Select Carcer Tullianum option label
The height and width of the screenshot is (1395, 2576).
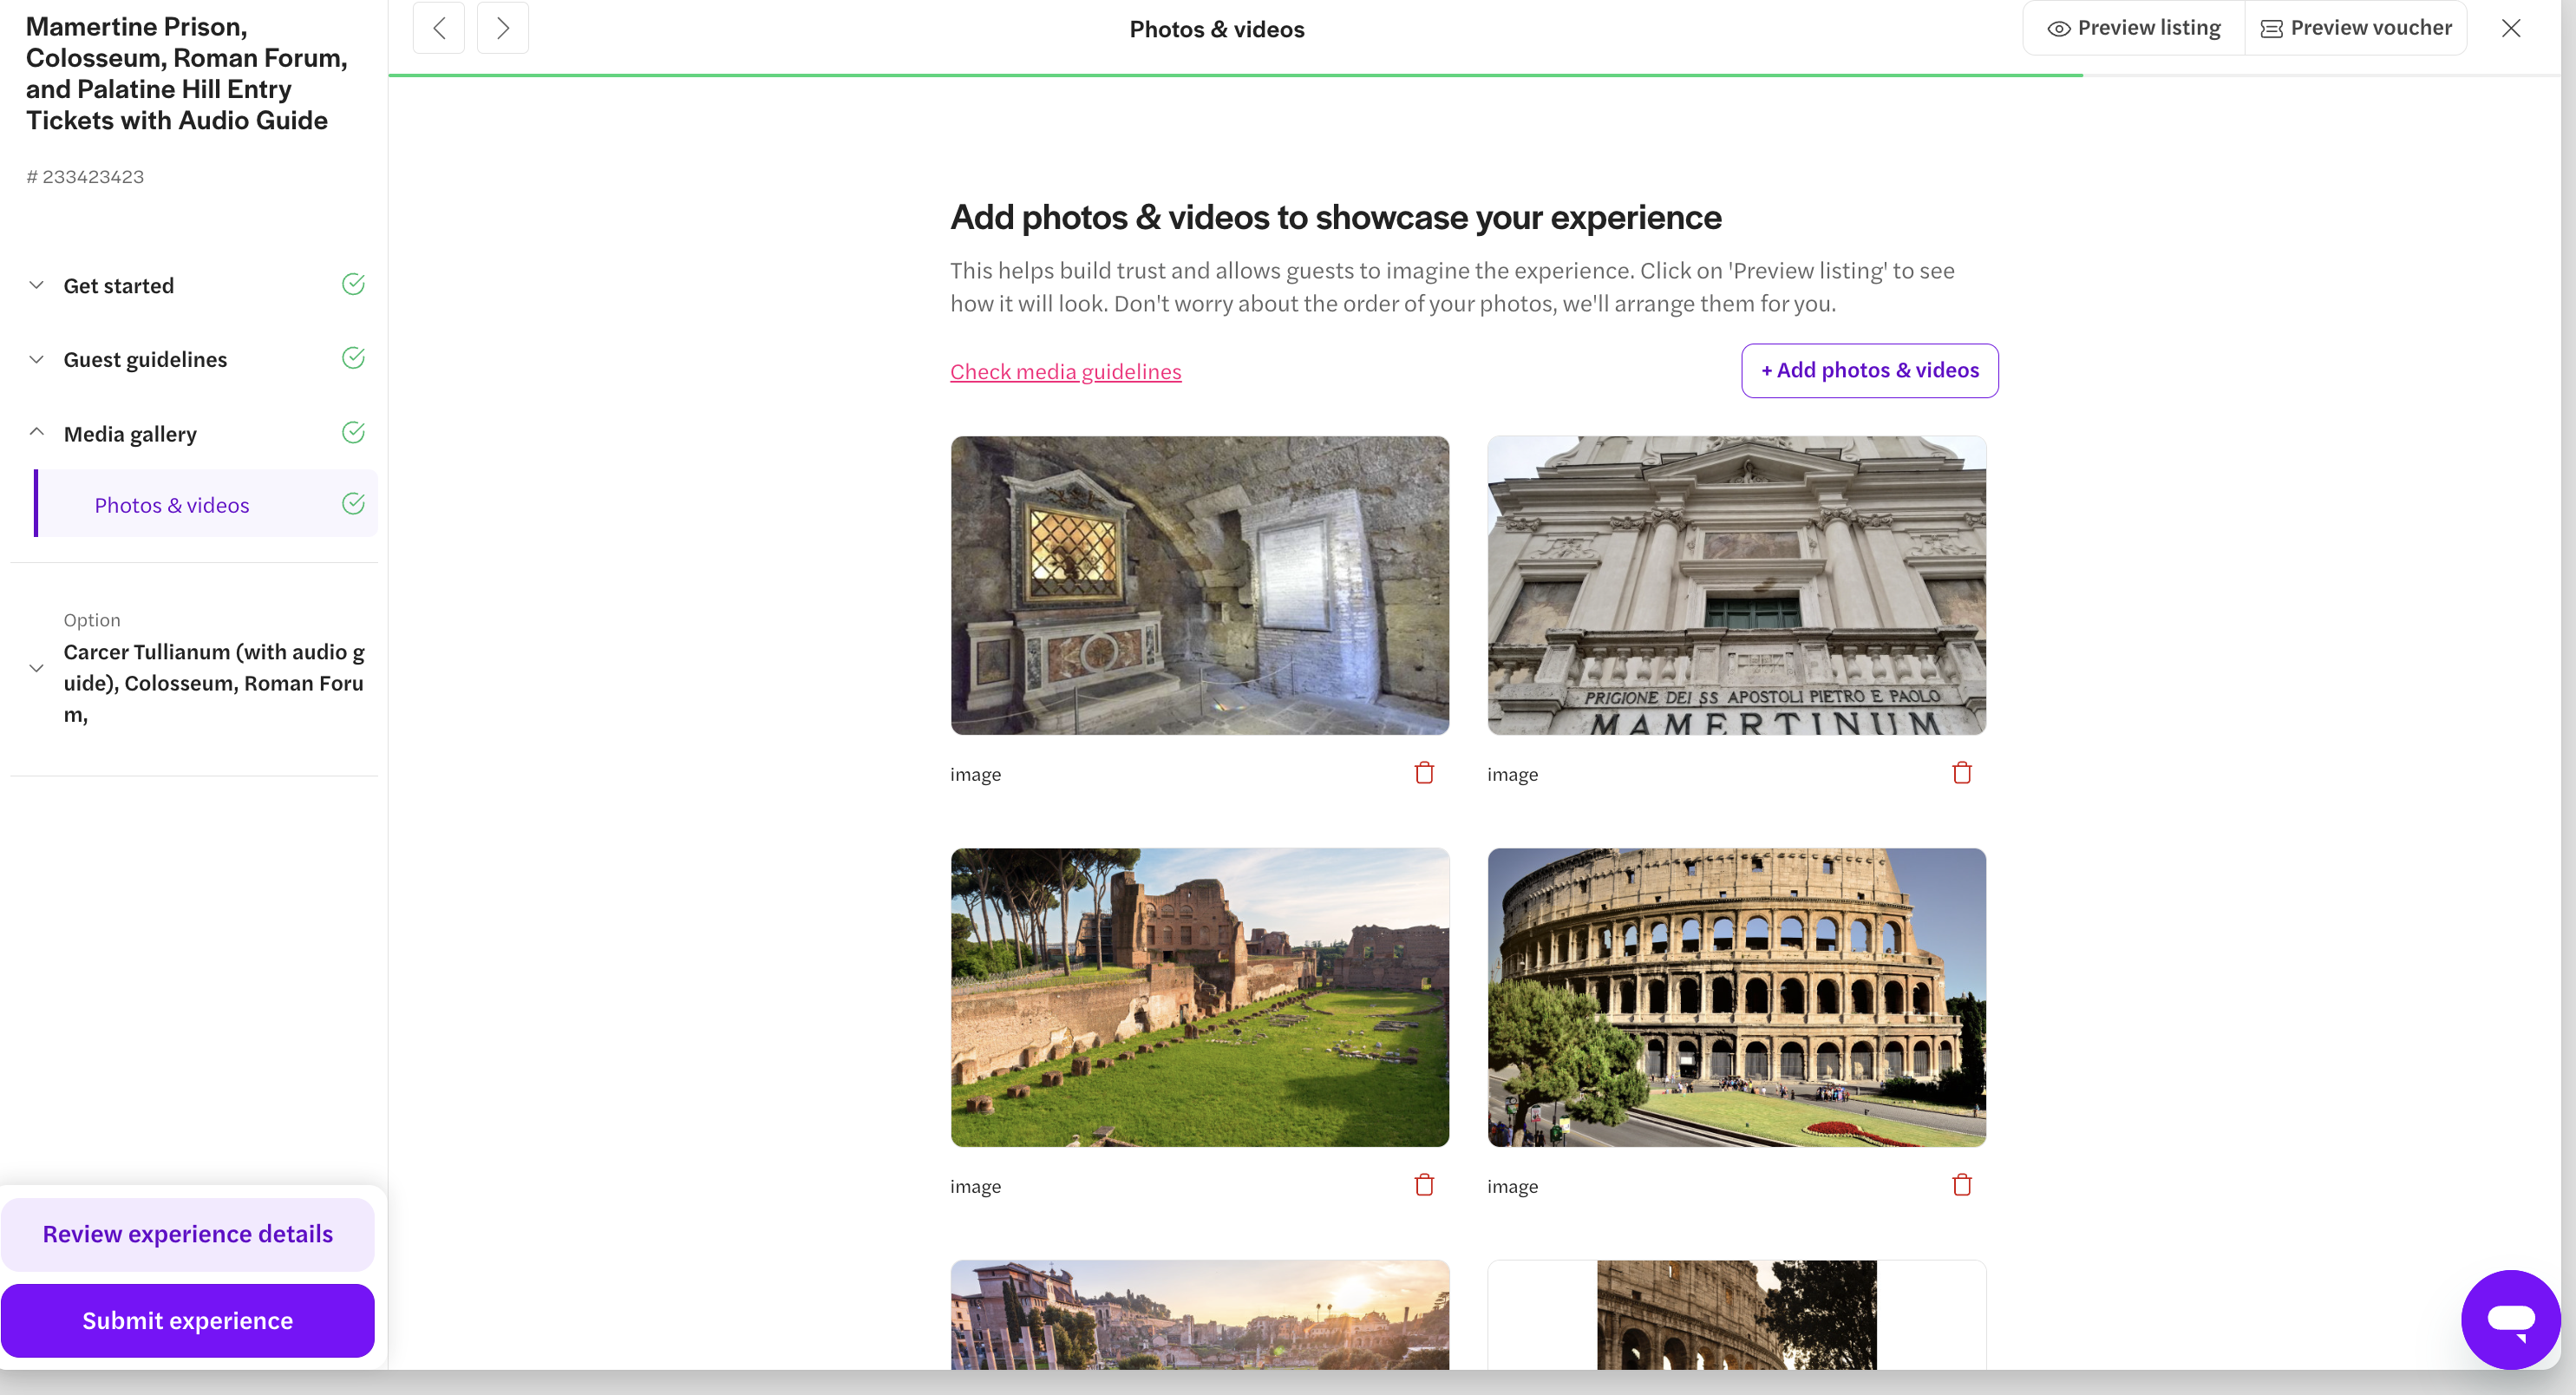pos(214,683)
